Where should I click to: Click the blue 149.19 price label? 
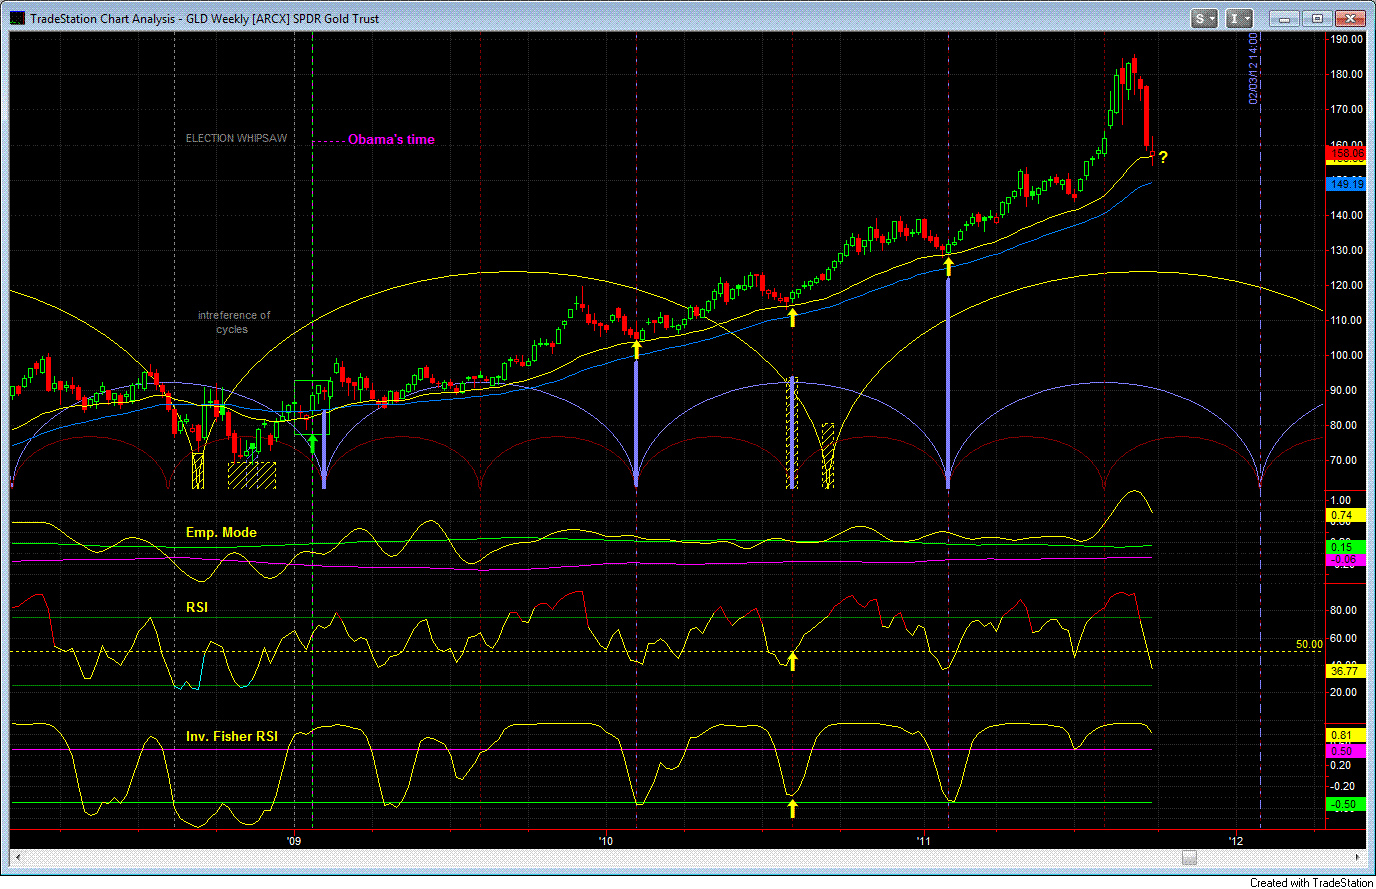point(1346,183)
